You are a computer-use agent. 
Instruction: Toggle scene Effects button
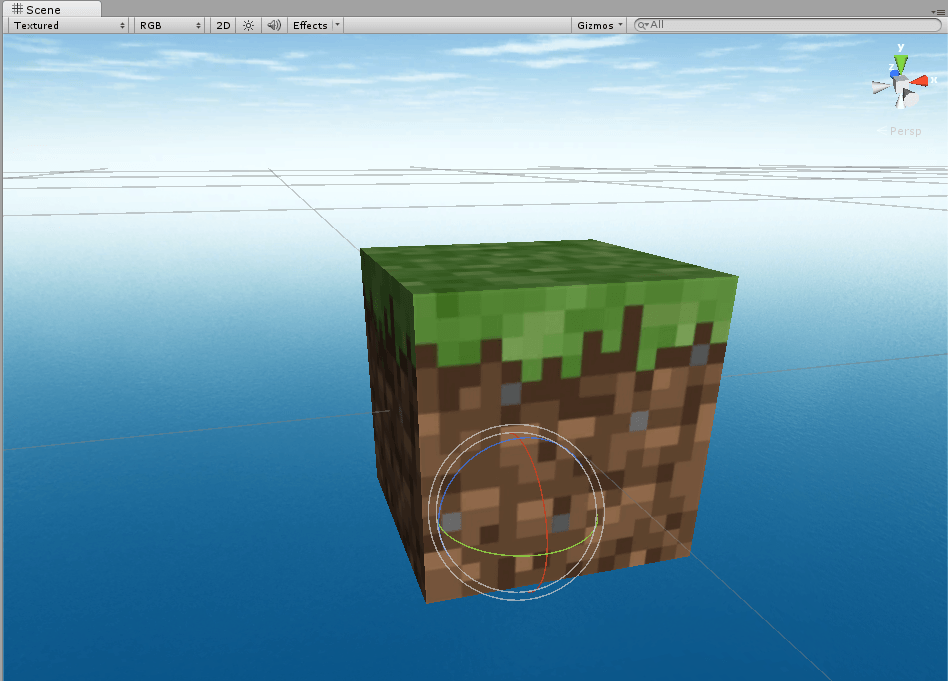[x=310, y=25]
